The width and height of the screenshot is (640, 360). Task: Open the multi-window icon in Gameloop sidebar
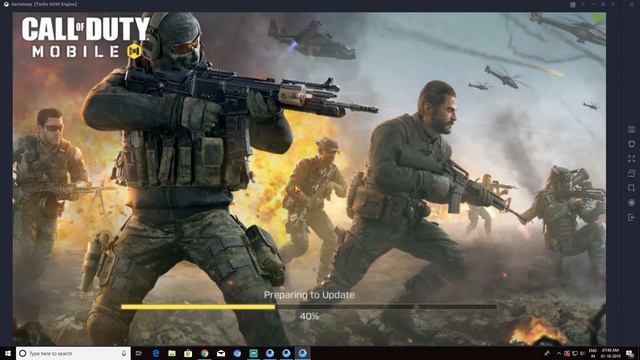pos(631,173)
